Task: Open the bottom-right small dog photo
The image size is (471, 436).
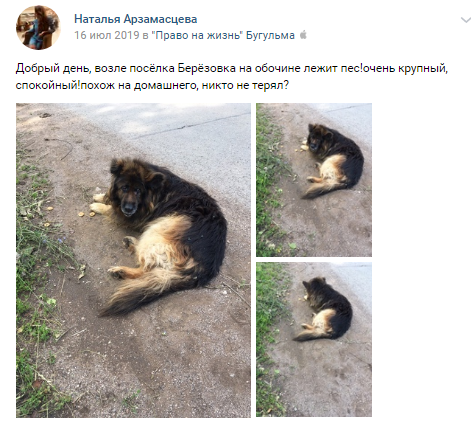Action: tap(314, 339)
